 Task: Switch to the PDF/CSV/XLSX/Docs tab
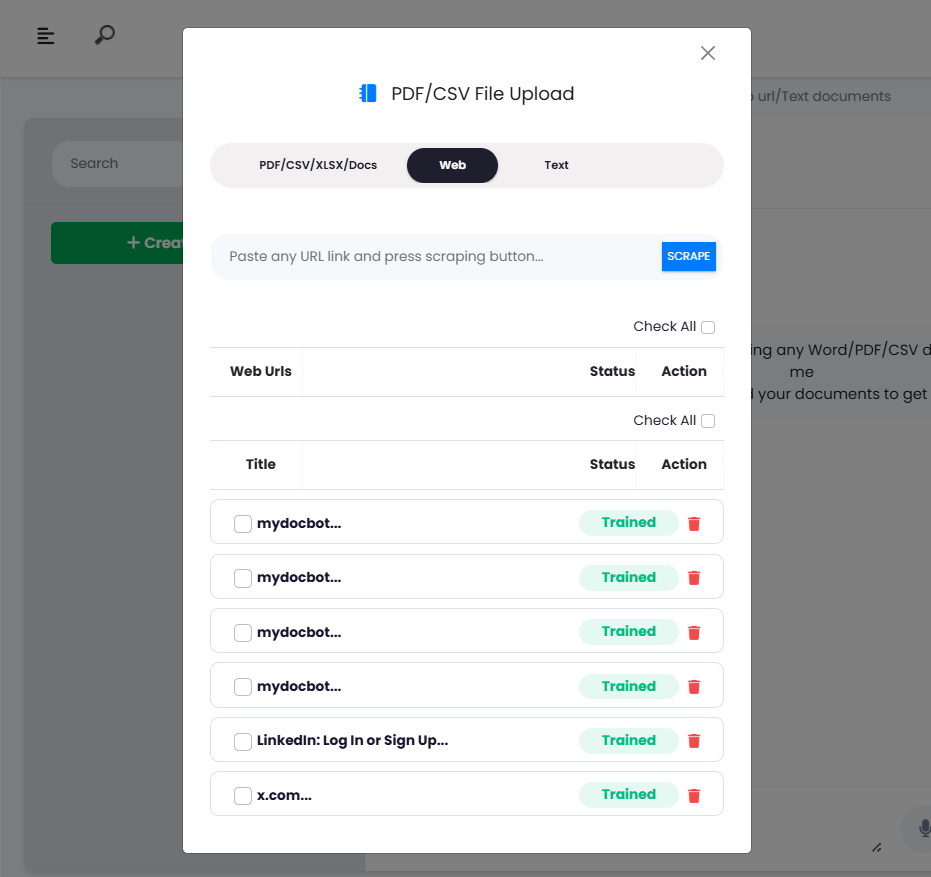click(318, 165)
